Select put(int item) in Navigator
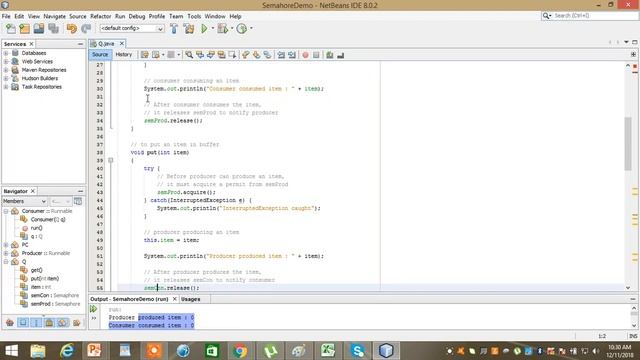The width and height of the screenshot is (640, 360). (x=45, y=279)
